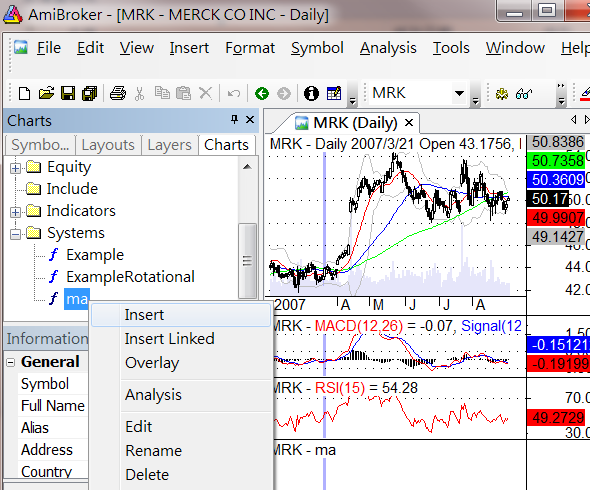Choose Rename from context menu
This screenshot has height=490, width=590.
[x=181, y=451]
